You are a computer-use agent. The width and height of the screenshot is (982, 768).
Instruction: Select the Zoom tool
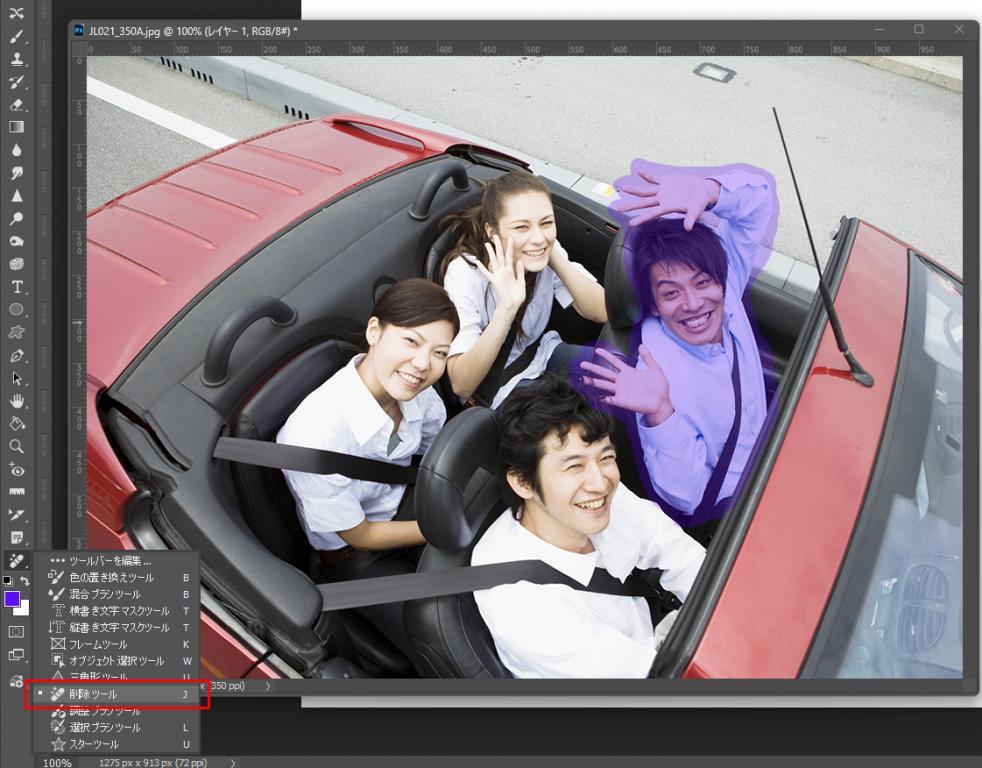pyautogui.click(x=15, y=447)
